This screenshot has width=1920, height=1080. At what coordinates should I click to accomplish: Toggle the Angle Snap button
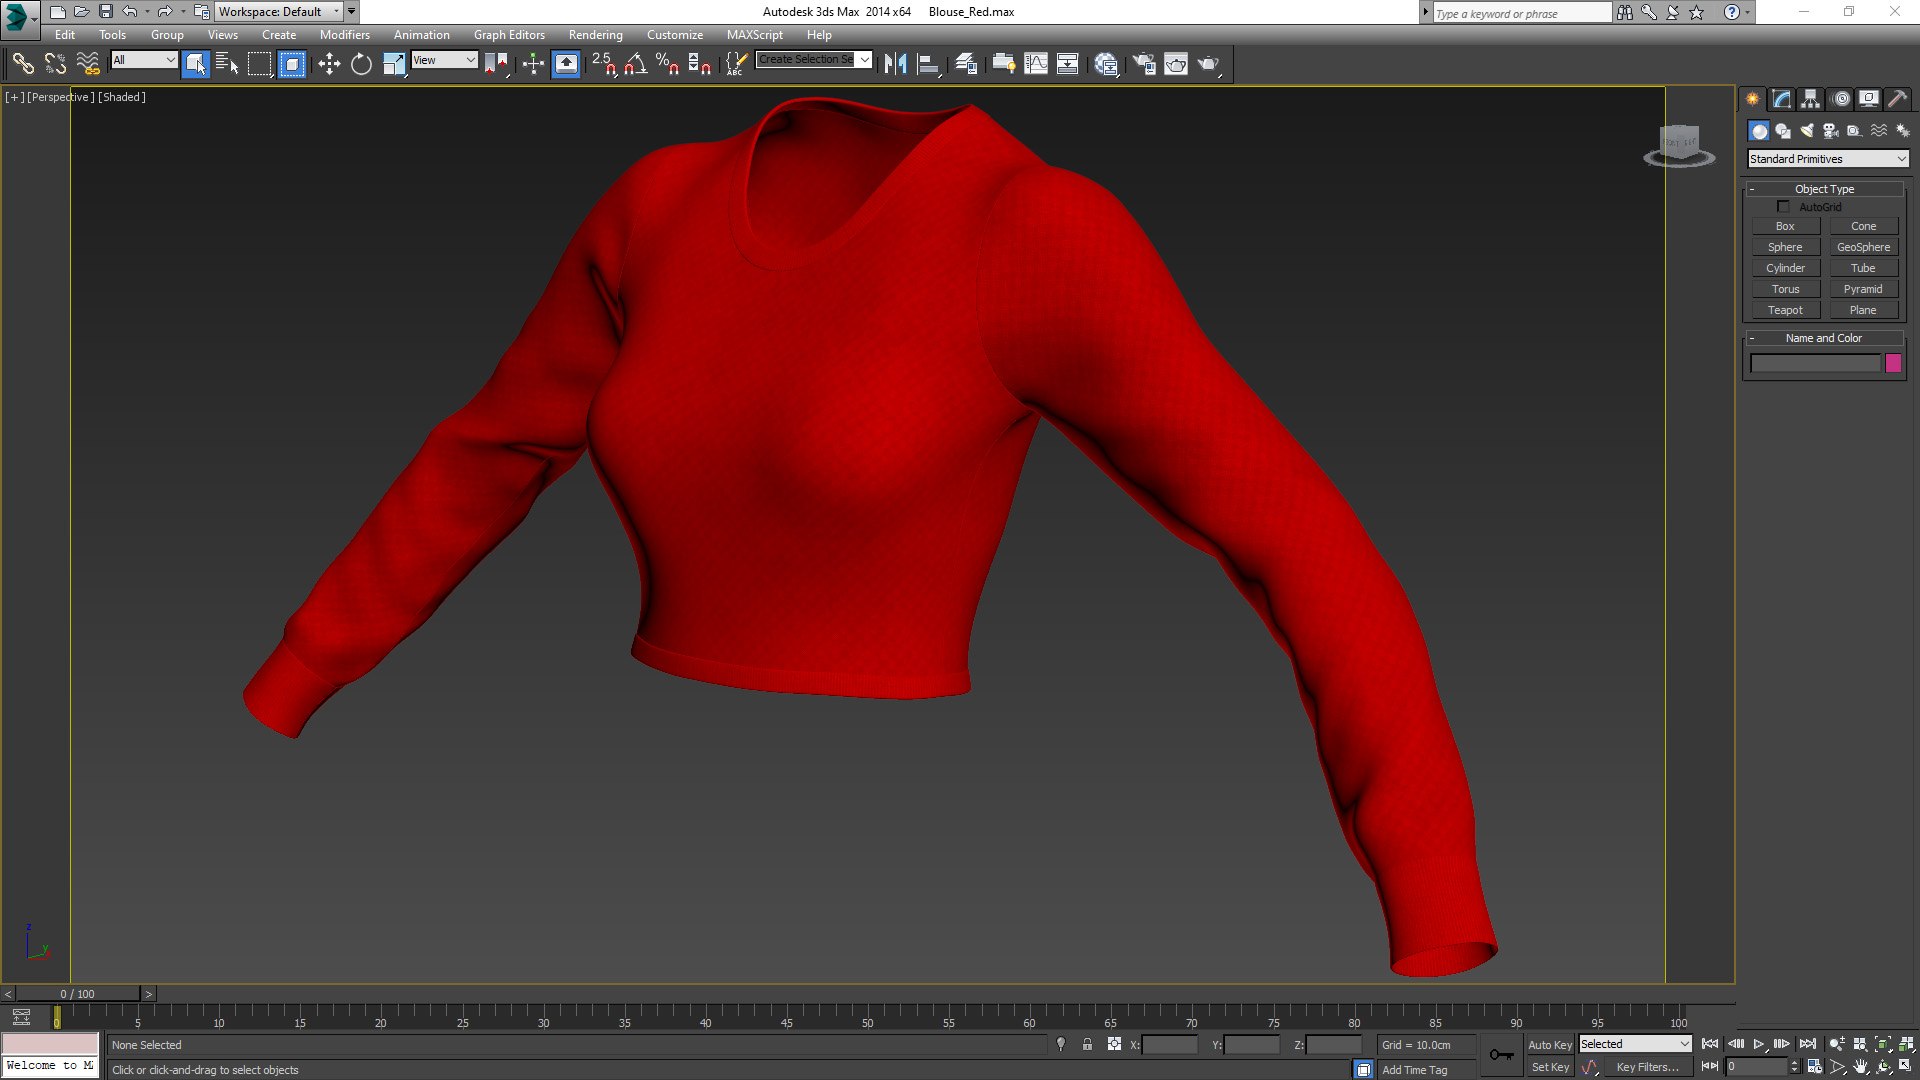click(x=636, y=64)
